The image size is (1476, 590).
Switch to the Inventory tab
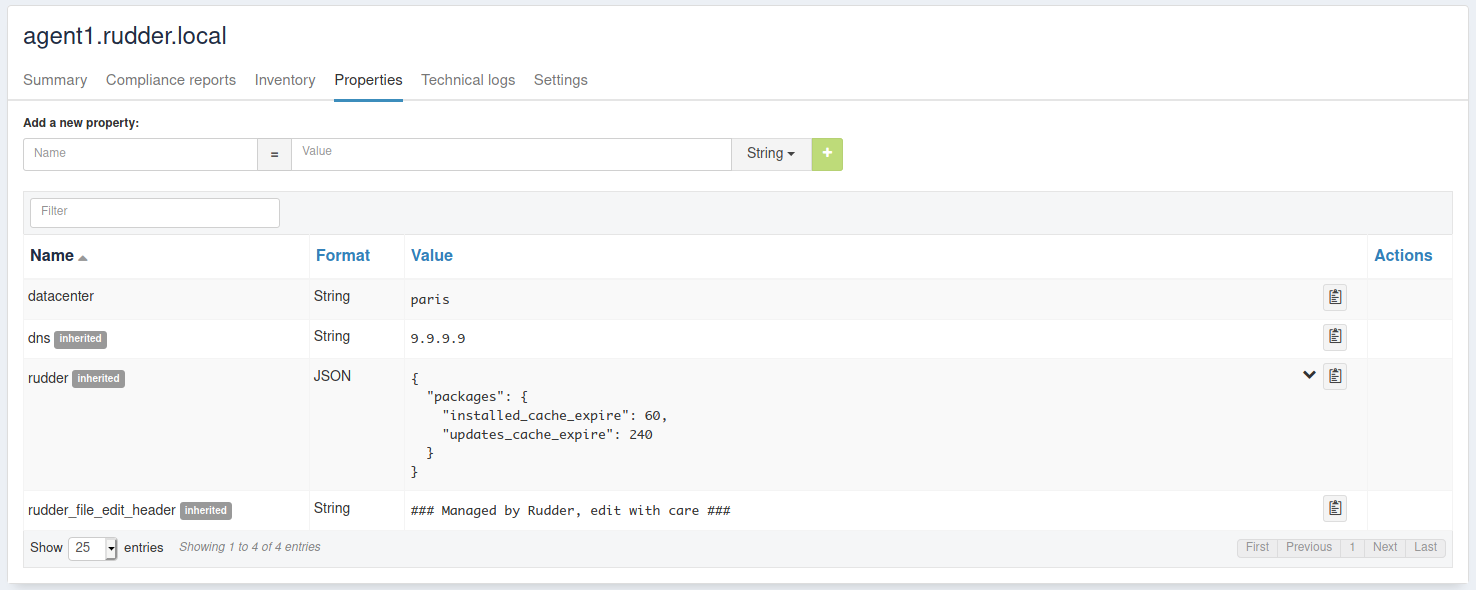285,80
